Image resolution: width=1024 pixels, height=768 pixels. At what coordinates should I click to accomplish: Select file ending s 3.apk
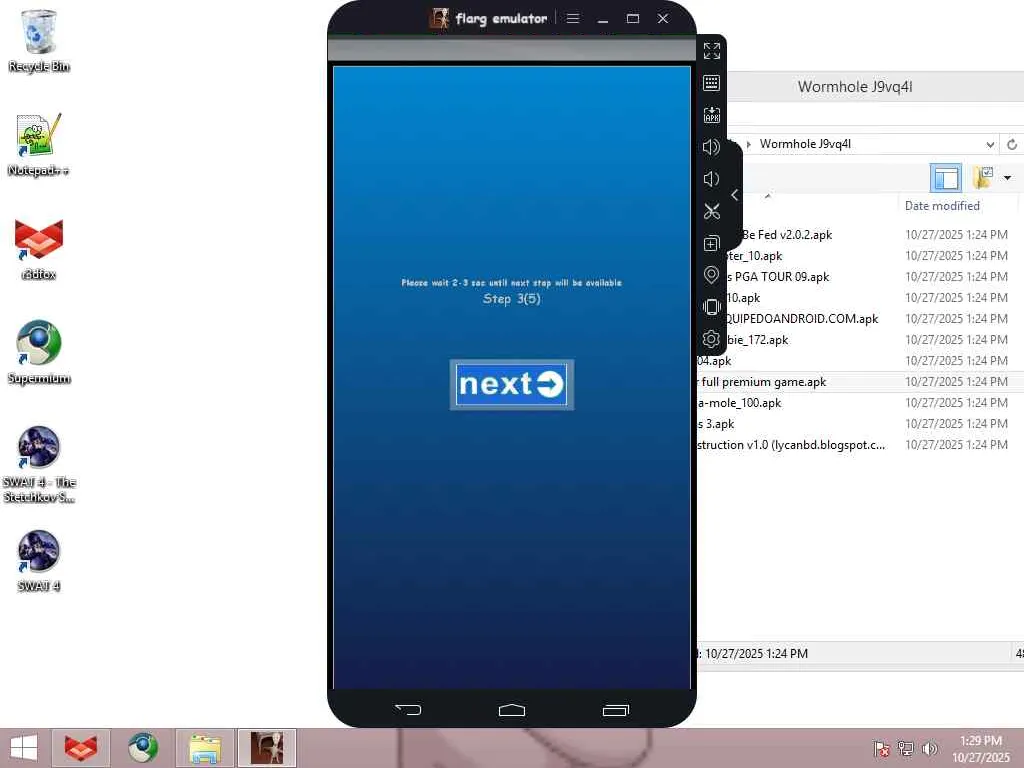(716, 424)
